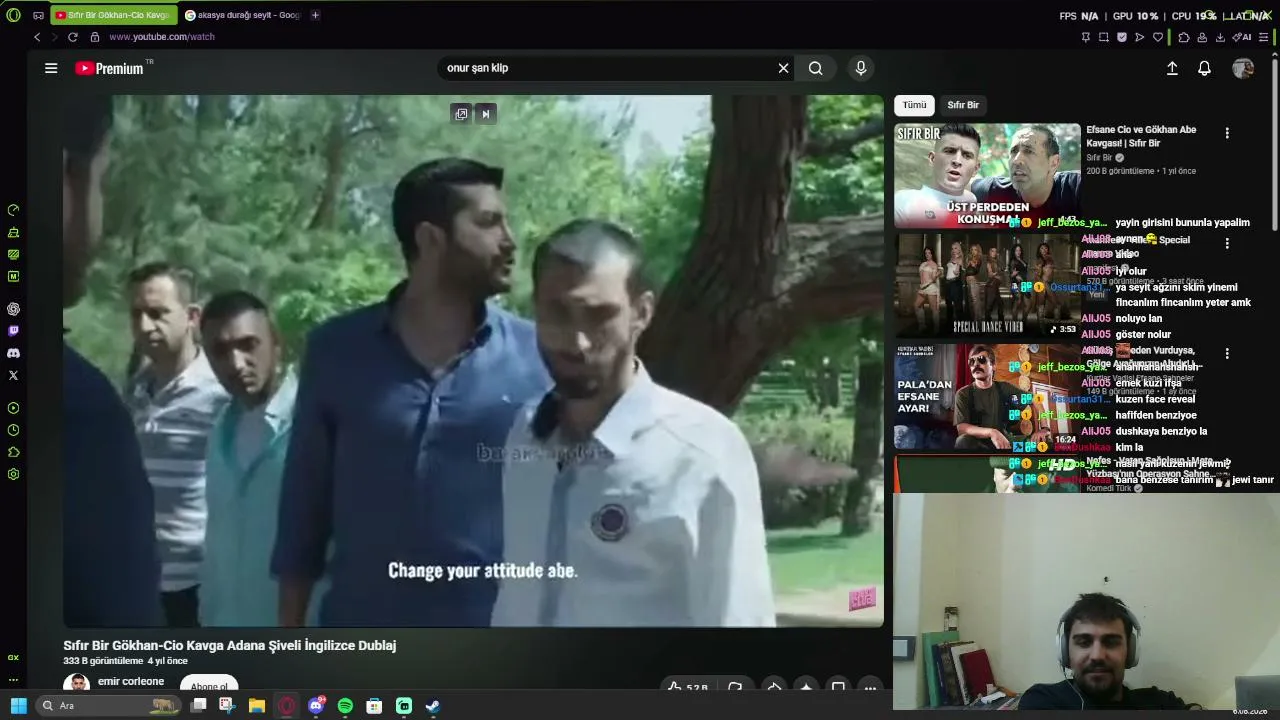Image resolution: width=1280 pixels, height=720 pixels.
Task: Open the browser extensions icon
Action: (1184, 37)
